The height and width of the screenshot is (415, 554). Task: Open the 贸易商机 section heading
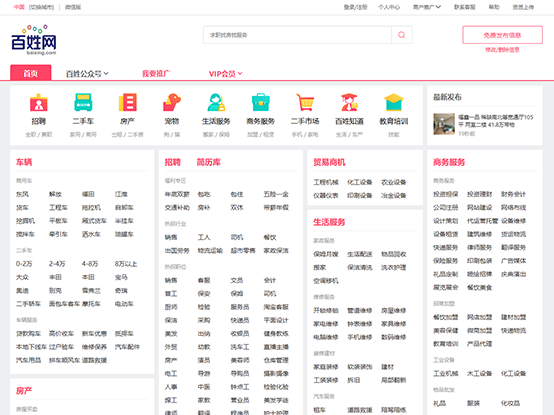click(329, 162)
